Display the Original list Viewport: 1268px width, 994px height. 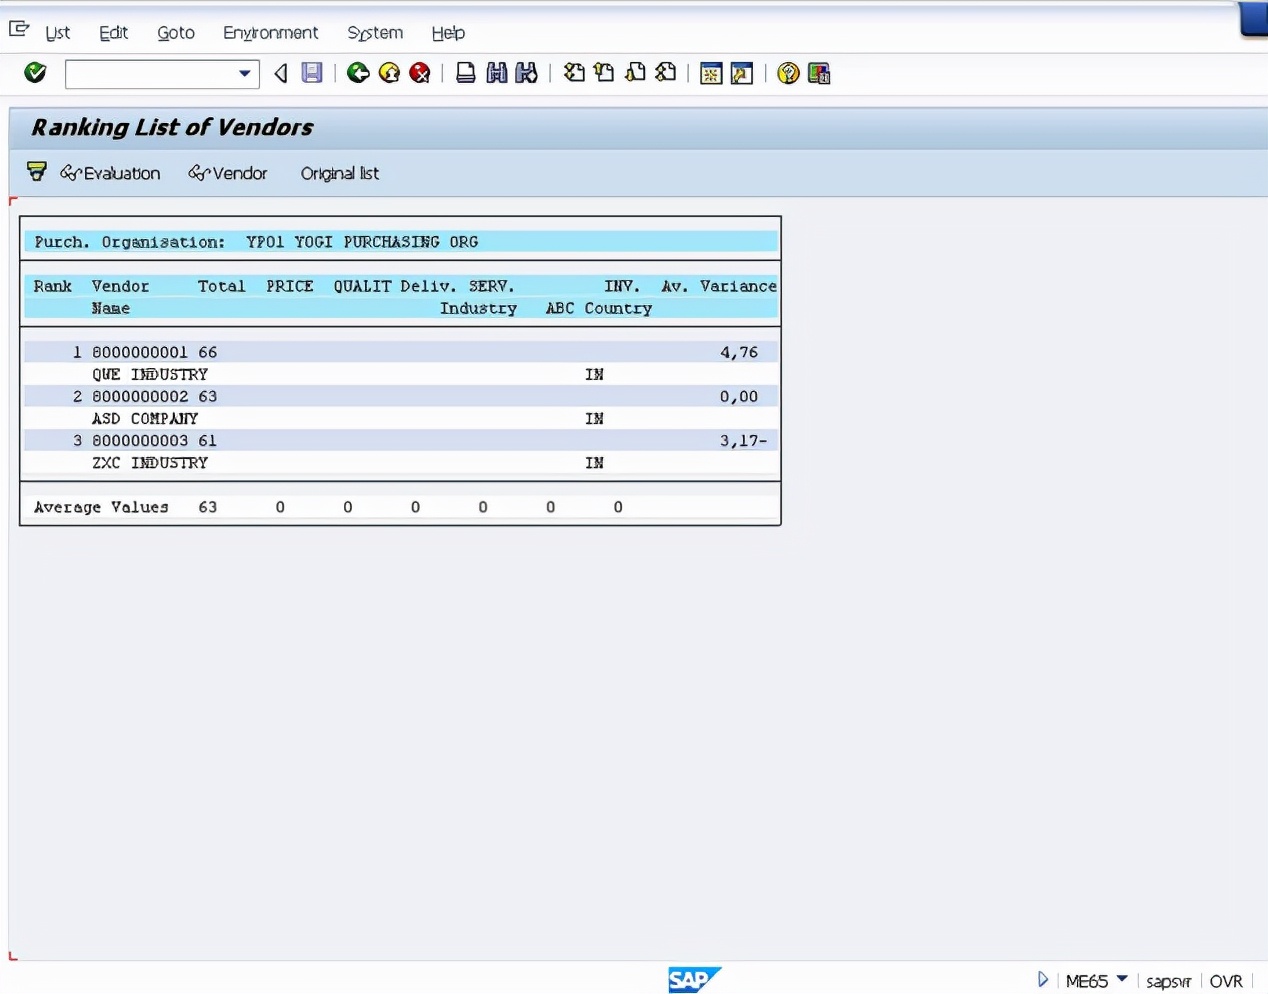pyautogui.click(x=339, y=172)
